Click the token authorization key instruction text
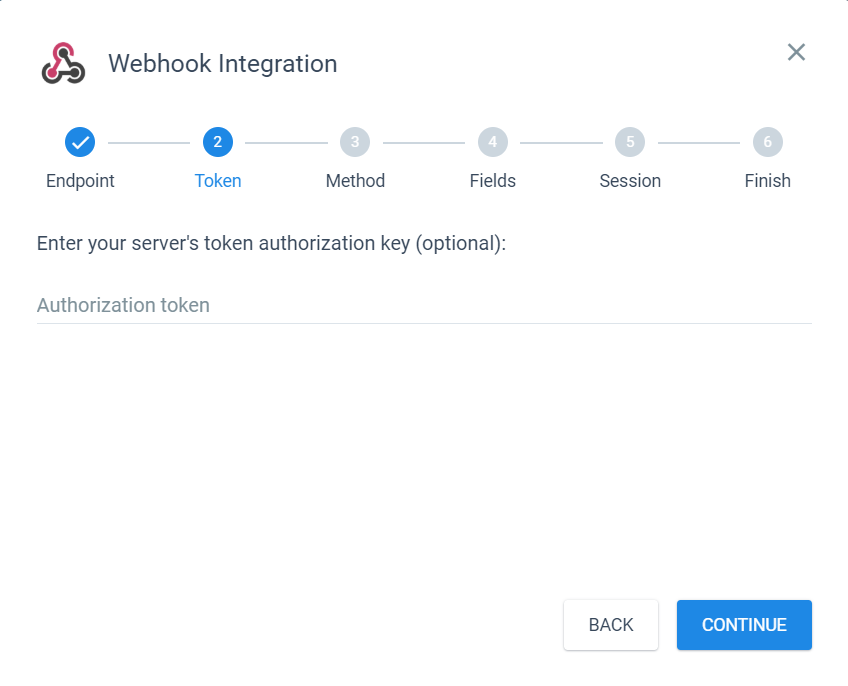 (x=271, y=243)
